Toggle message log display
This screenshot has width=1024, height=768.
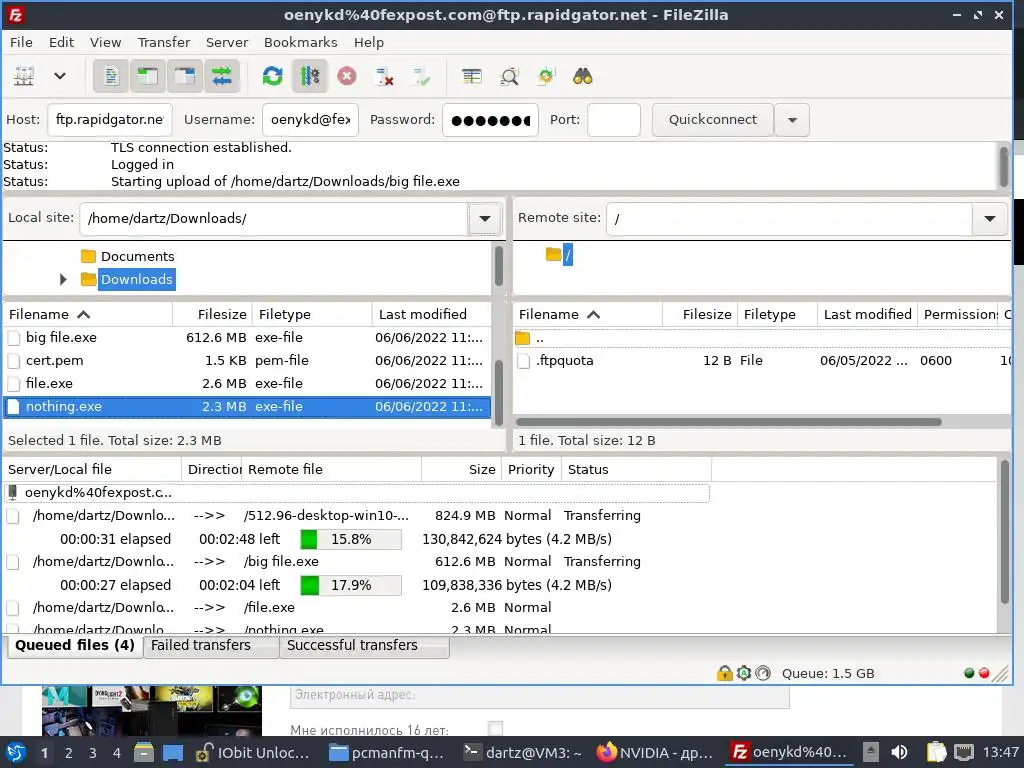point(111,76)
